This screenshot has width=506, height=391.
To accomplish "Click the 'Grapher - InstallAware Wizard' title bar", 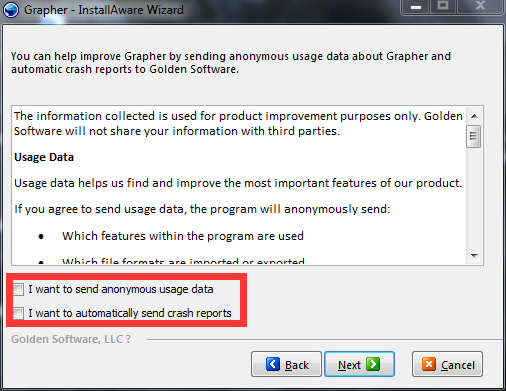I will tap(104, 10).
